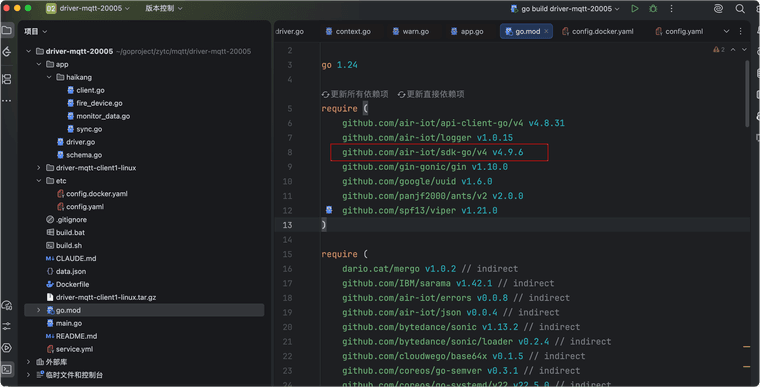Viewport: 760px width, 387px height.
Task: Click 更新直接依赖项 link
Action: (x=431, y=94)
